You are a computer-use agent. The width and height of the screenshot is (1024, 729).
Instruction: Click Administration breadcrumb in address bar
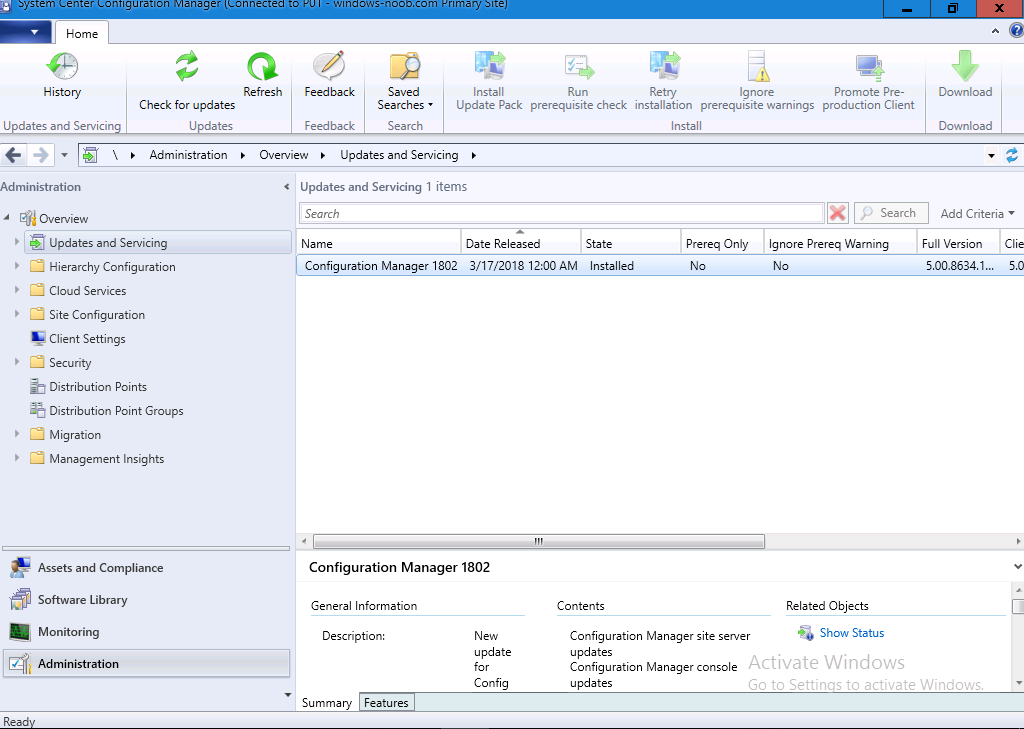(188, 155)
